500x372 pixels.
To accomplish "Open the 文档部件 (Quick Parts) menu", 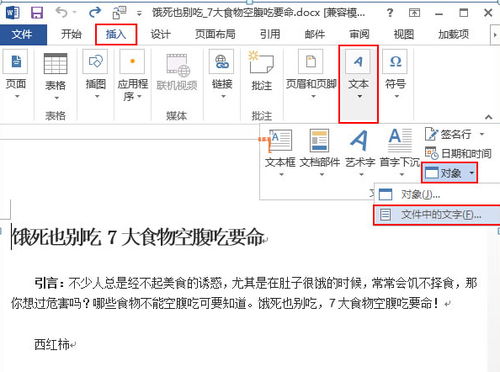I will point(320,153).
